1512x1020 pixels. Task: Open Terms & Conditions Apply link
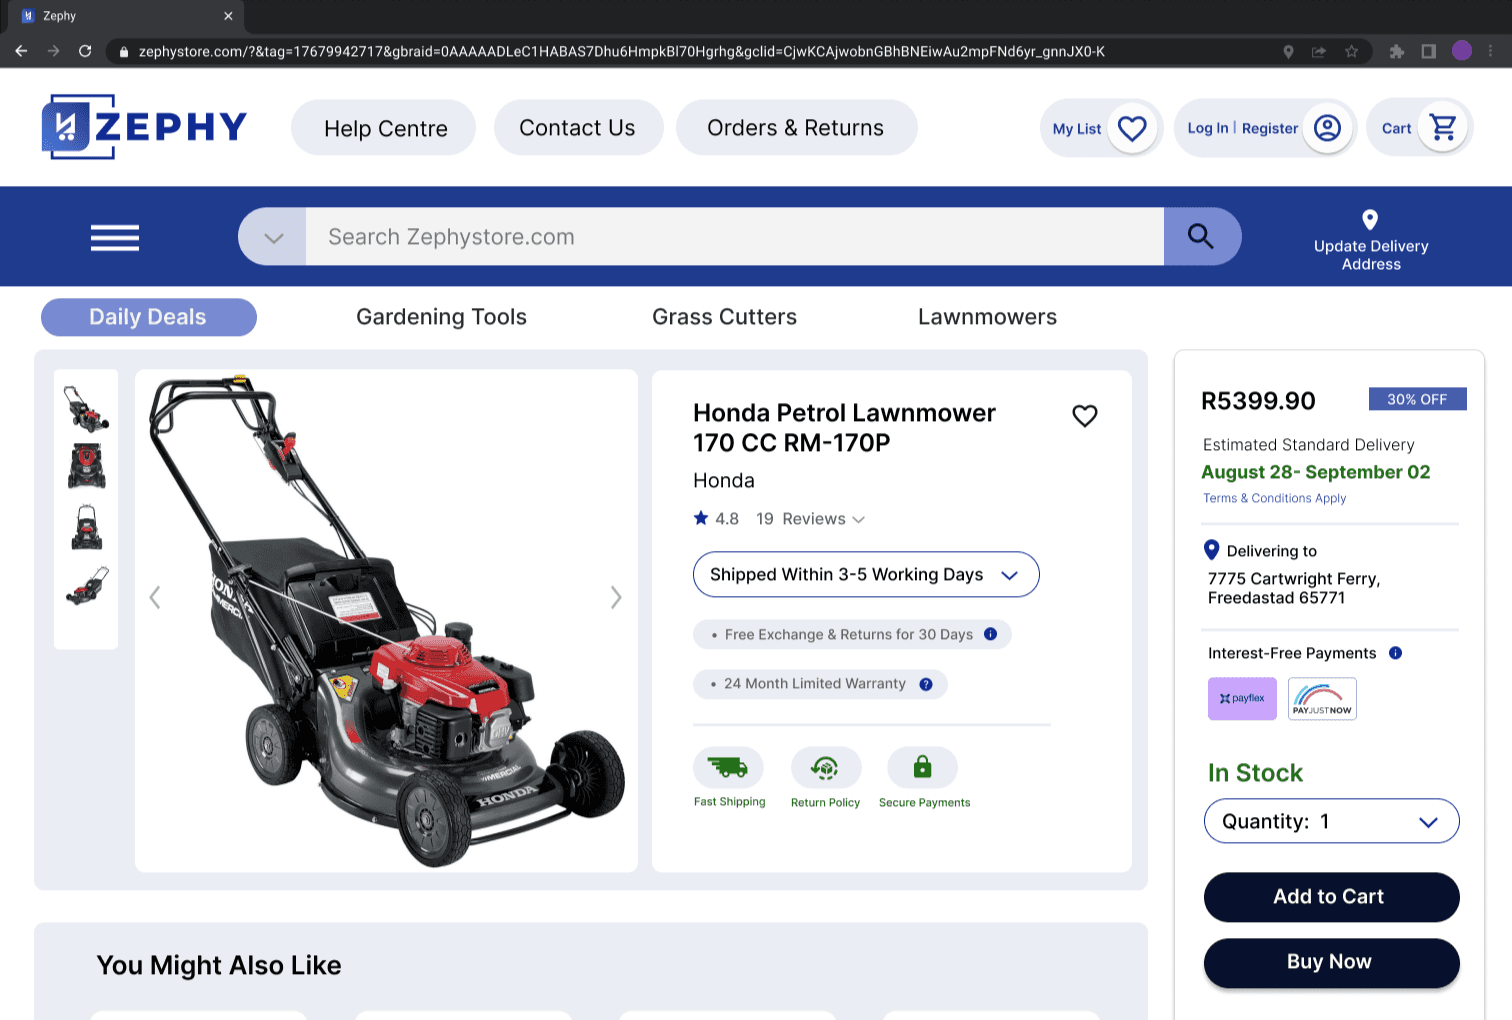1274,498
